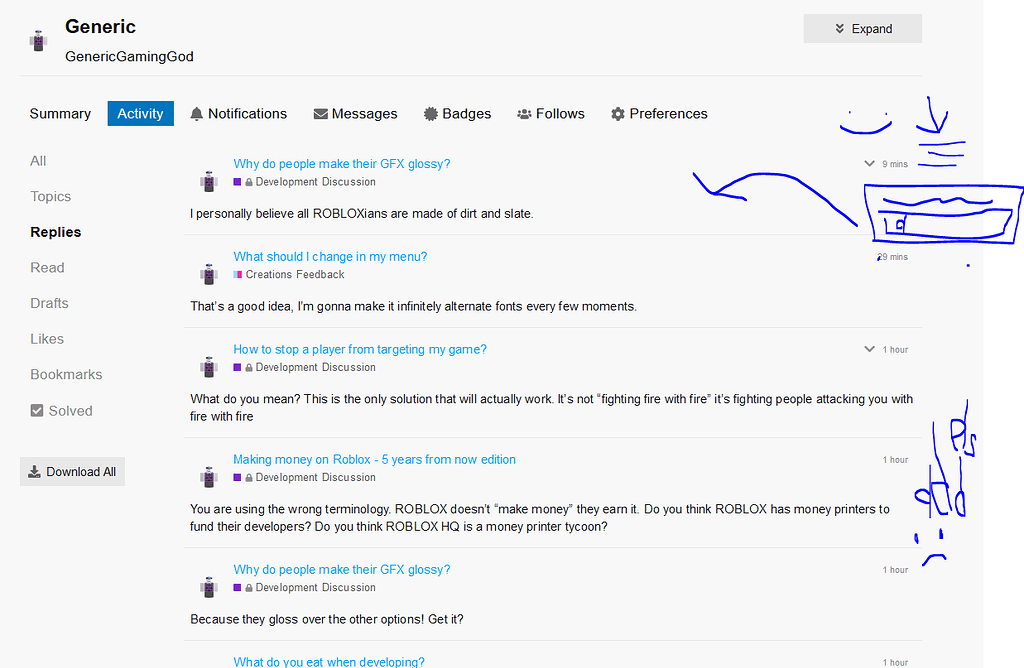View Drafts in the sidebar
Viewport: 1024px width, 668px height.
pos(50,303)
